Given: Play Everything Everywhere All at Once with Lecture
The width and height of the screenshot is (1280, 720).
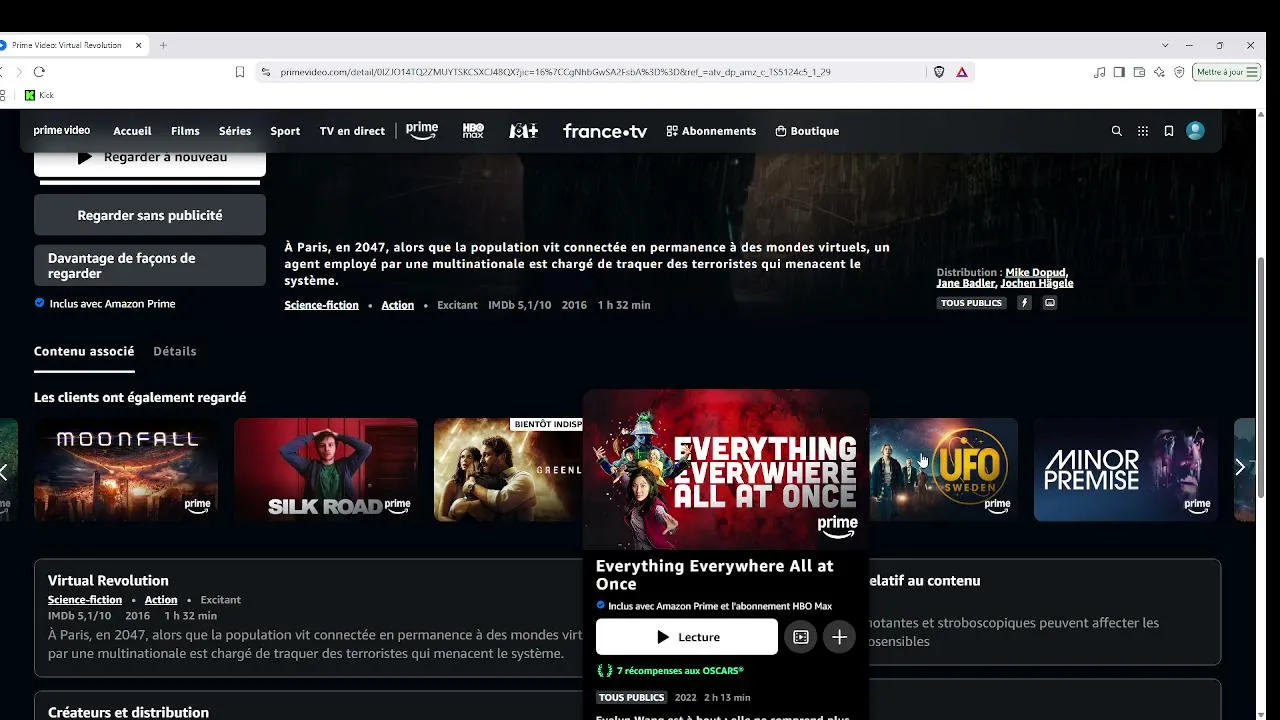Looking at the screenshot, I should coord(687,637).
